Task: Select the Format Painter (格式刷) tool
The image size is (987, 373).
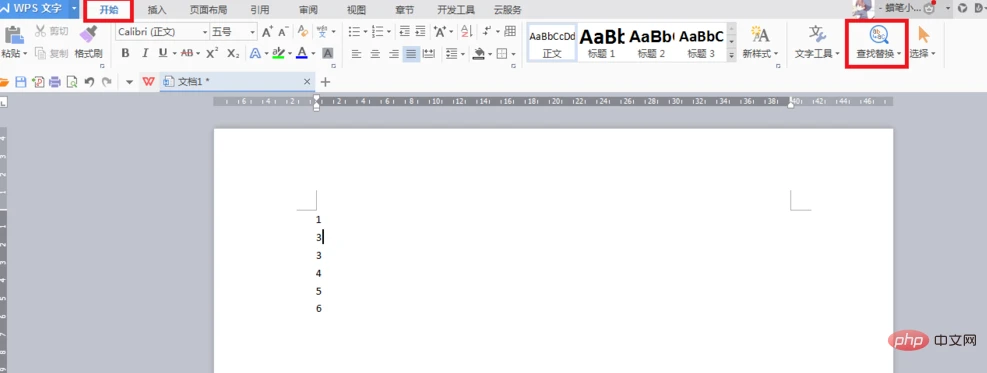Action: [x=89, y=42]
